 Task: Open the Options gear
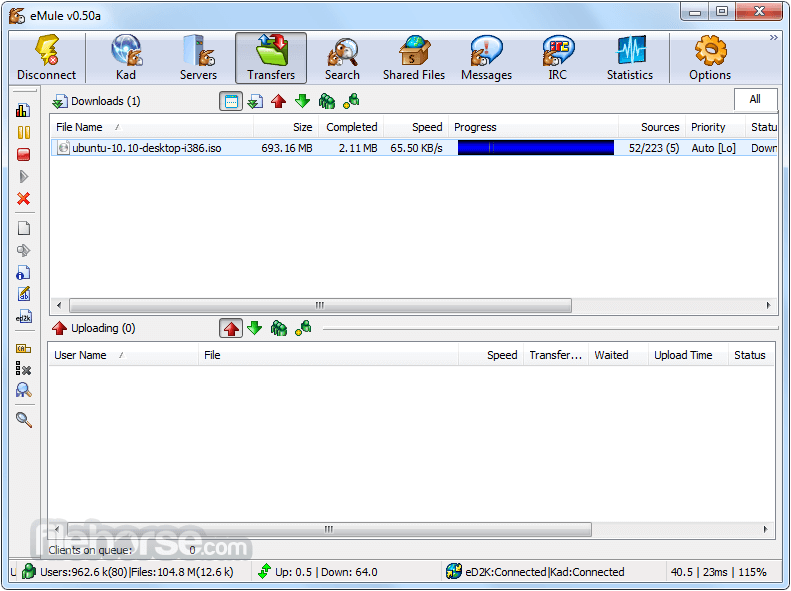click(710, 57)
